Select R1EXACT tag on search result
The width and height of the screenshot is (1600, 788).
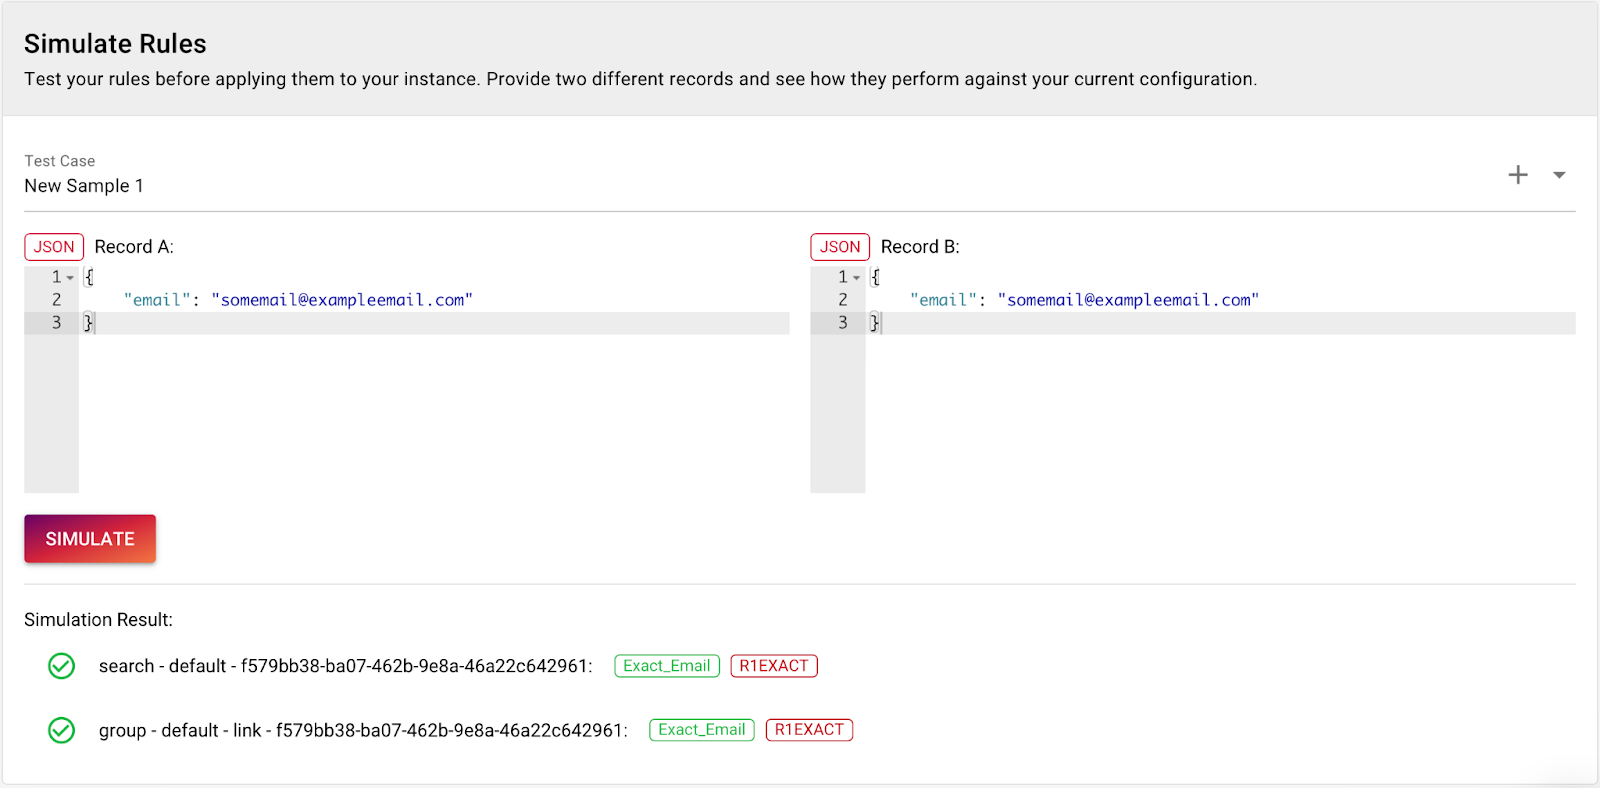[x=774, y=666]
